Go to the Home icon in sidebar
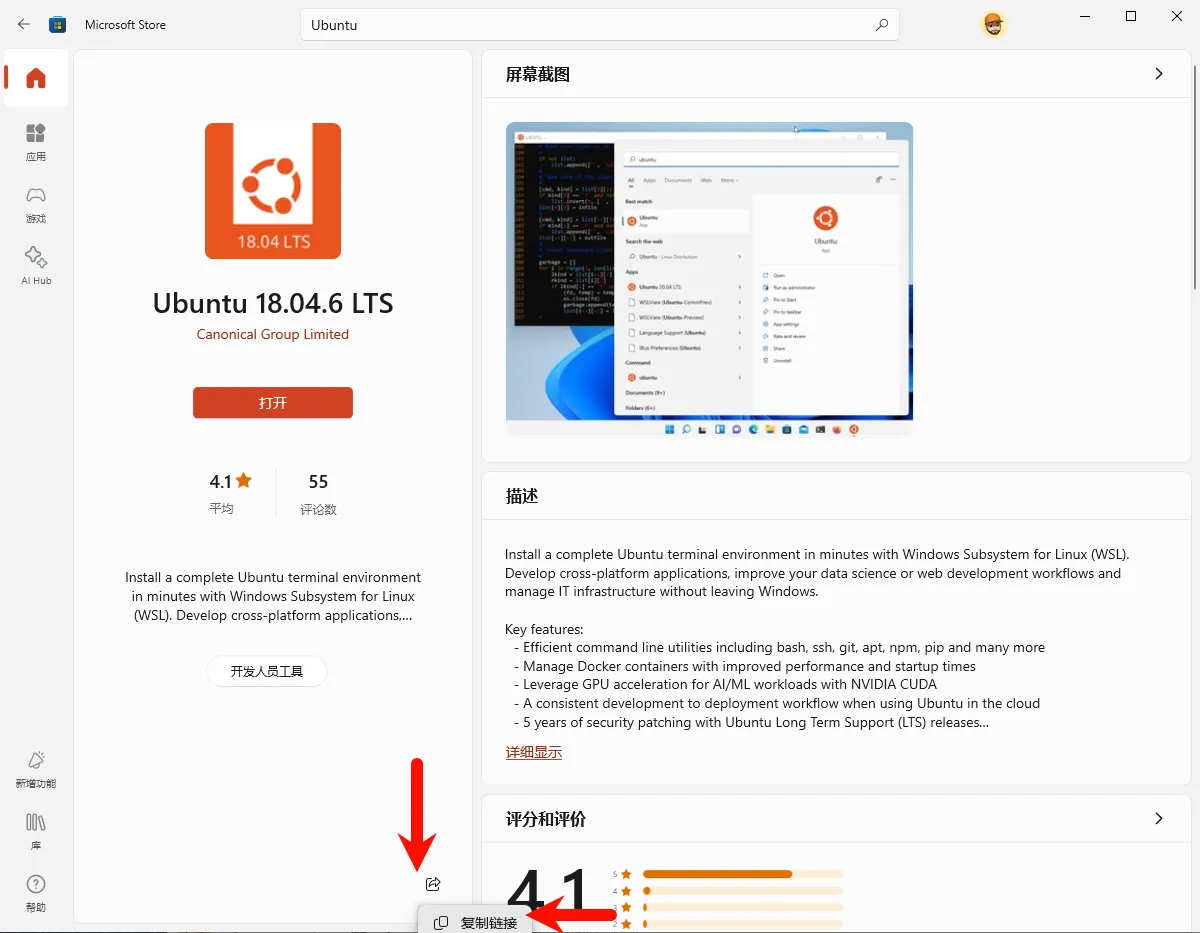This screenshot has width=1200, height=933. tap(36, 78)
